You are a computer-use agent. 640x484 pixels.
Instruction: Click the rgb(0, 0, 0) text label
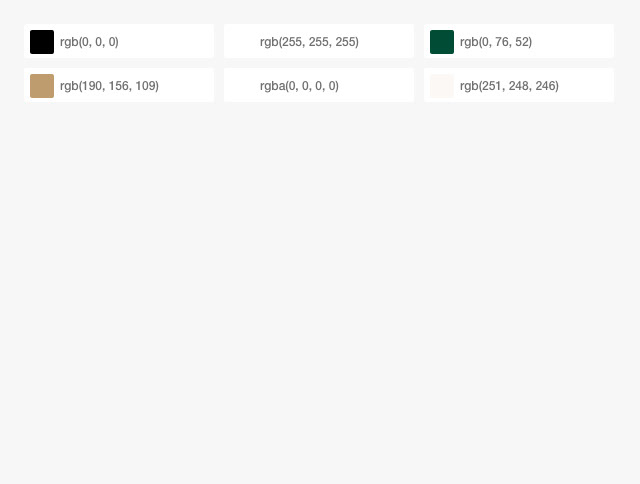89,42
